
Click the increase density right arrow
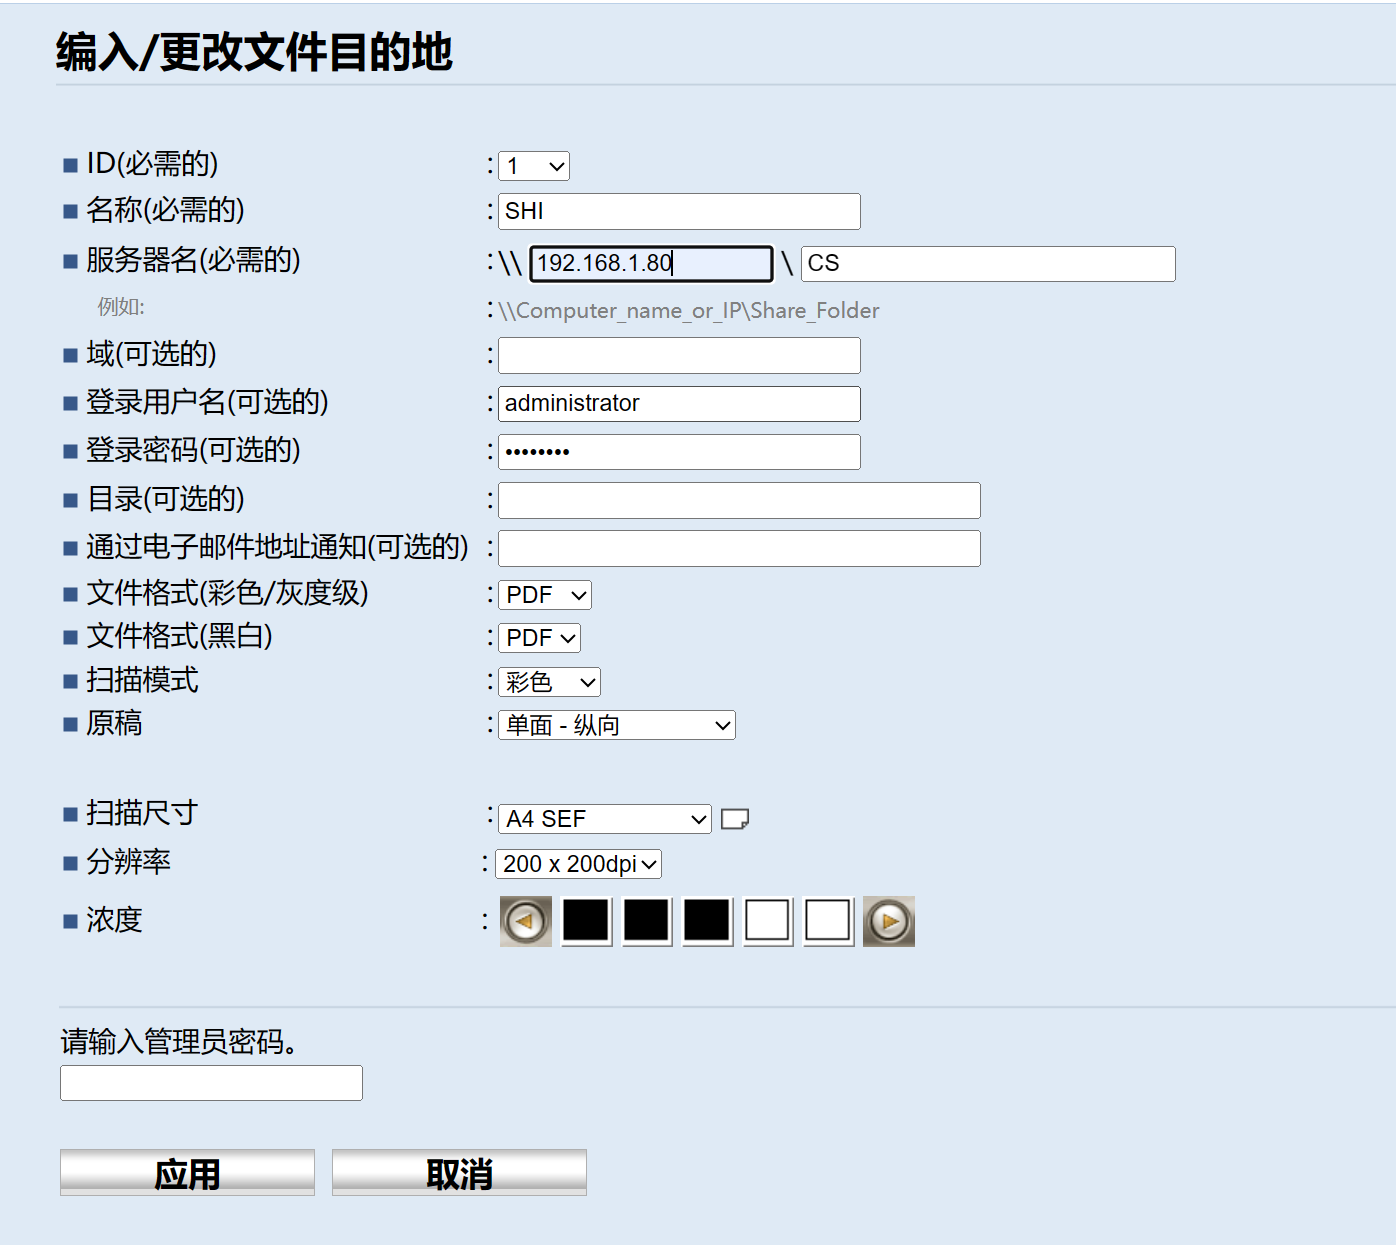tap(889, 921)
